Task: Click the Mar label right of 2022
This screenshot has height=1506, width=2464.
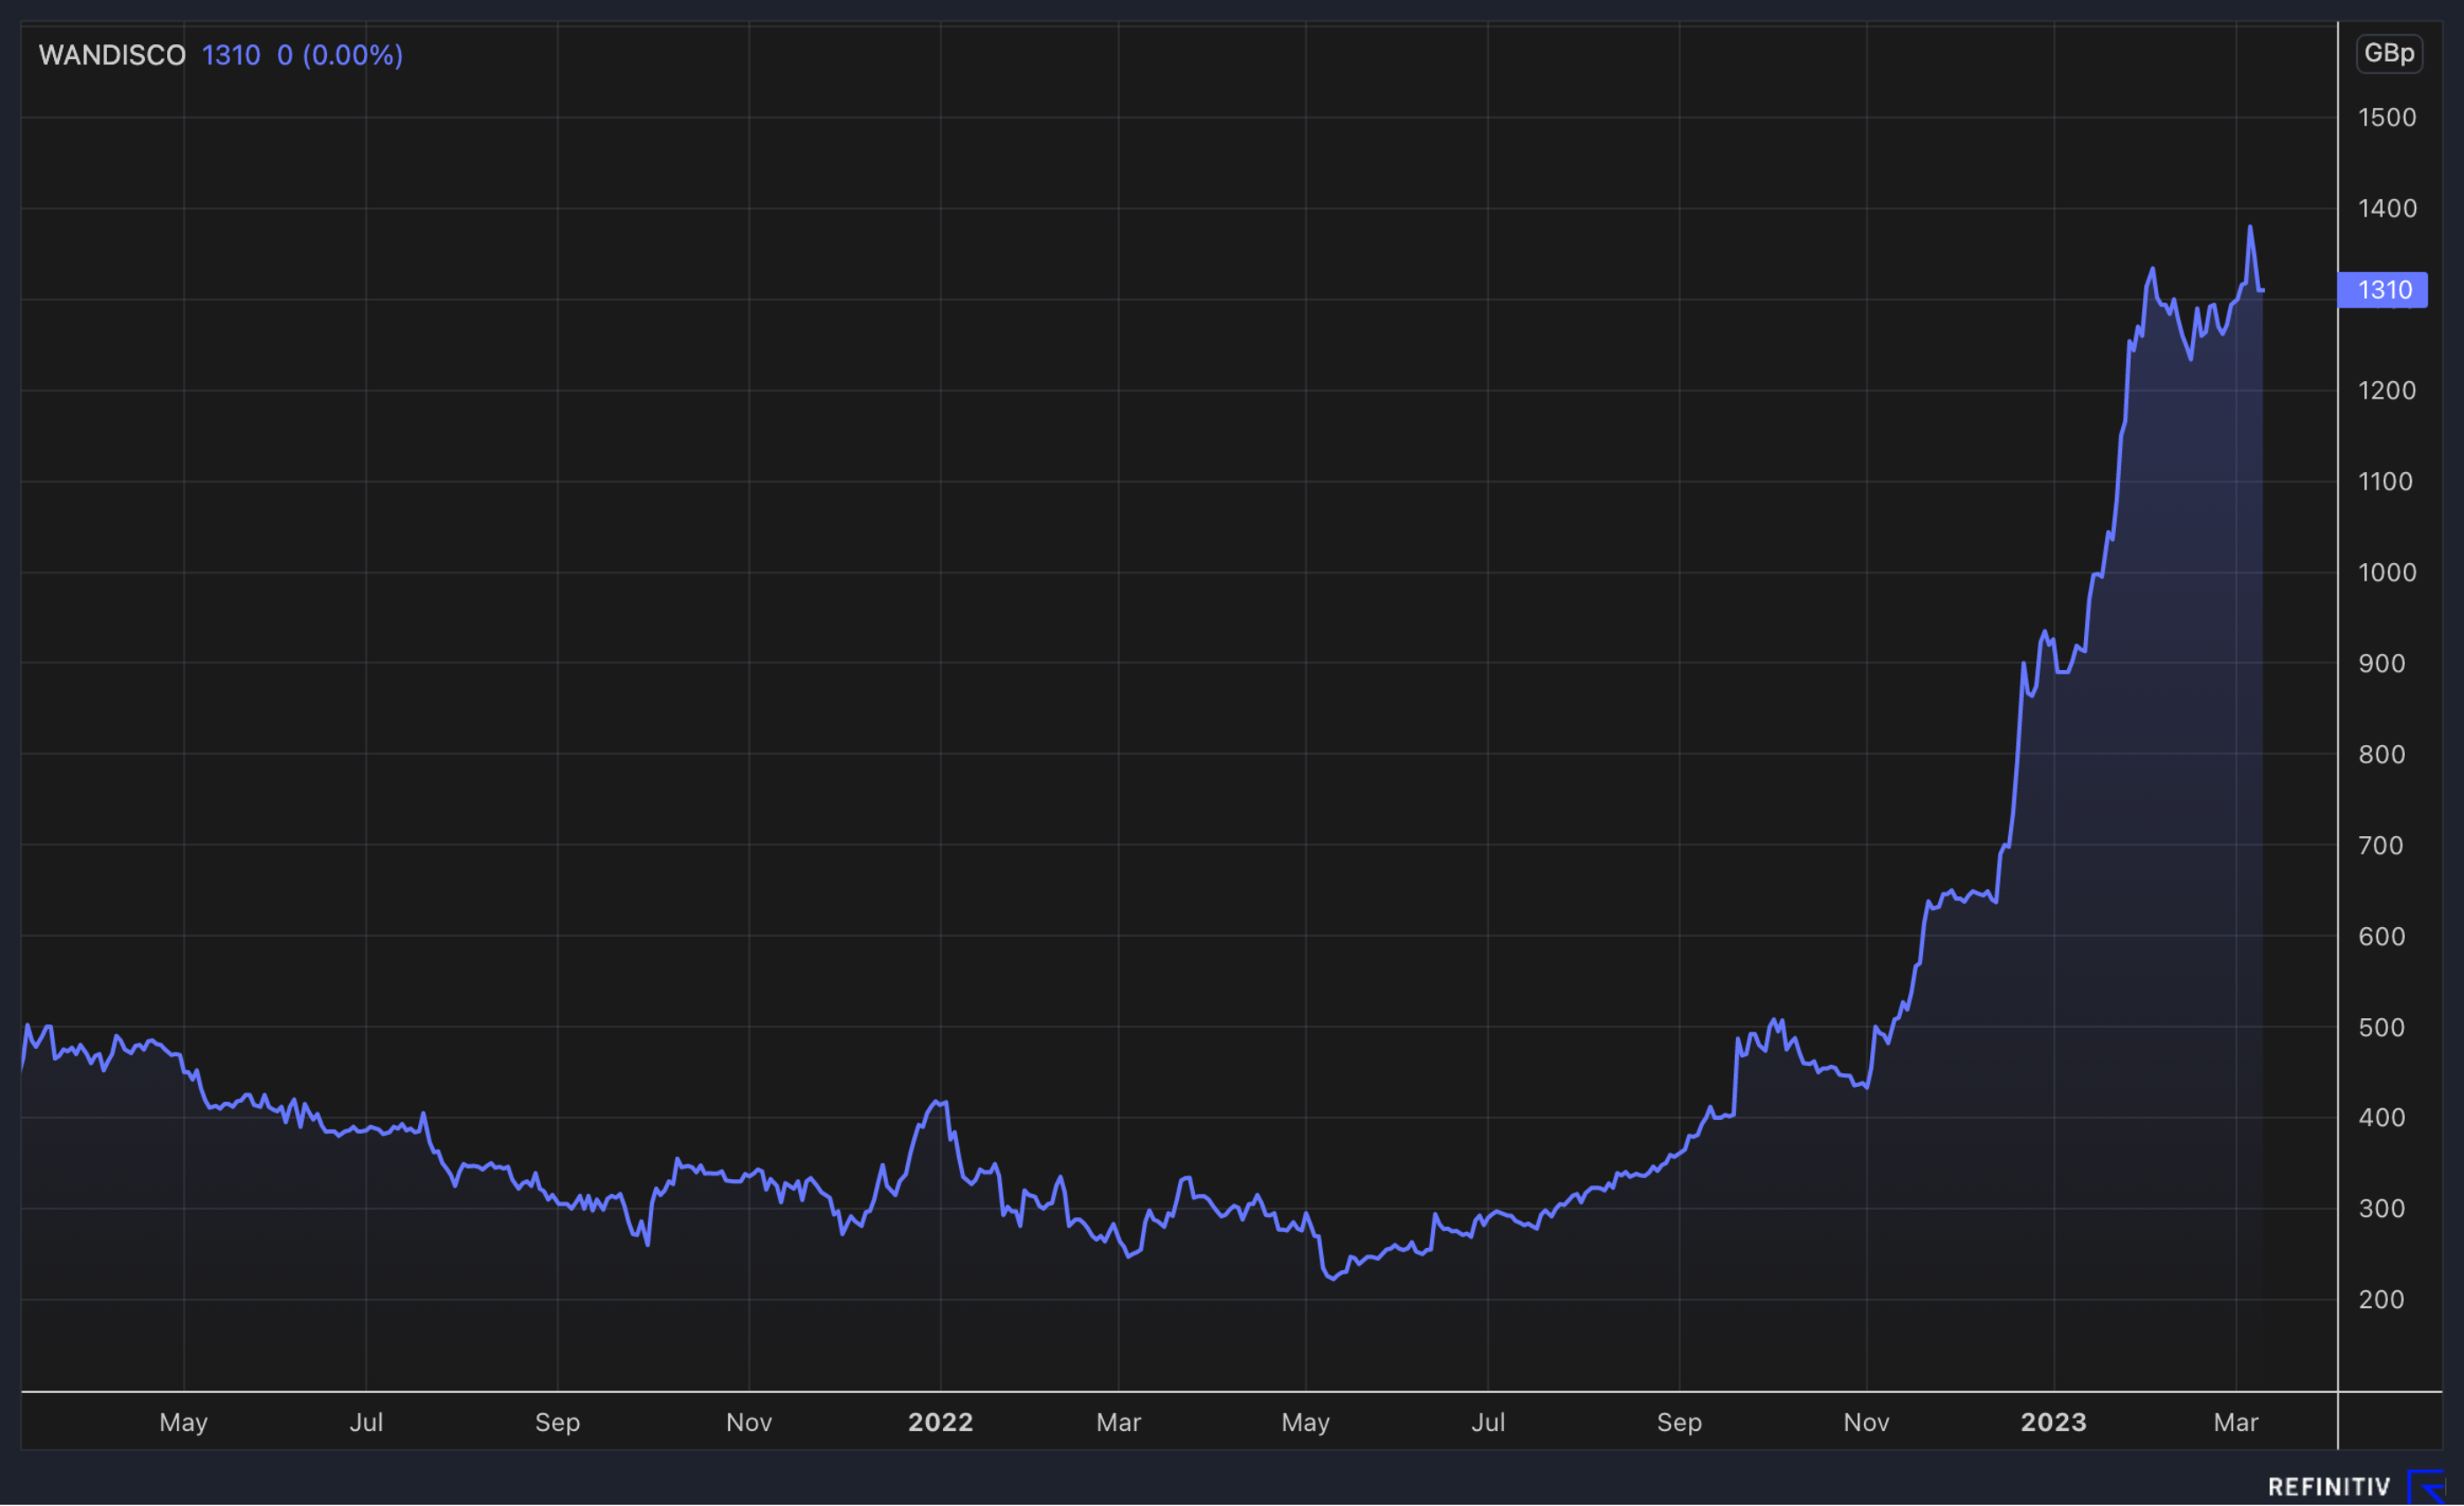Action: tap(1118, 1422)
